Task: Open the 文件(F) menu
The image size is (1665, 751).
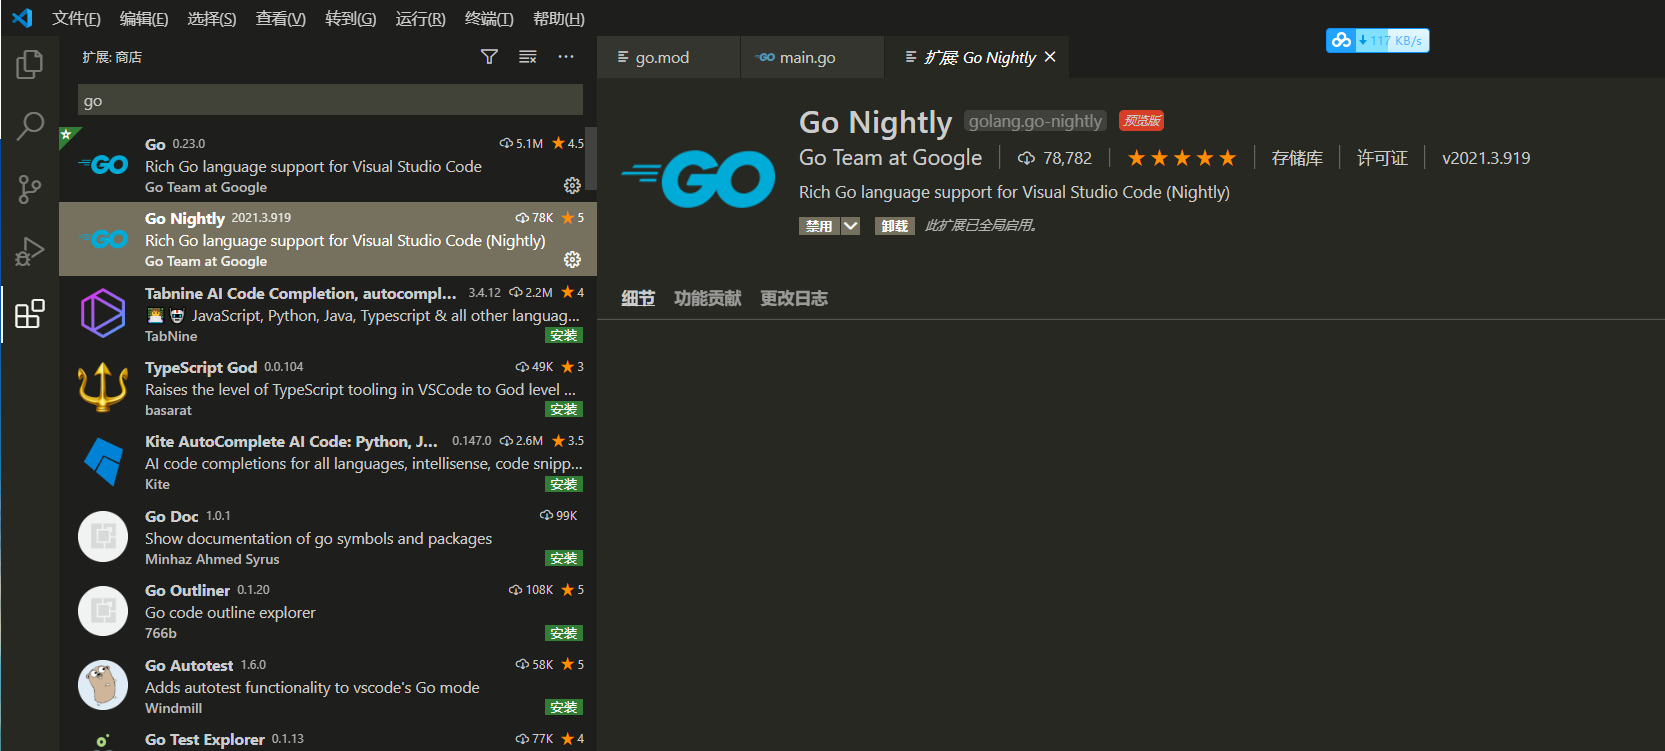Action: pyautogui.click(x=76, y=18)
